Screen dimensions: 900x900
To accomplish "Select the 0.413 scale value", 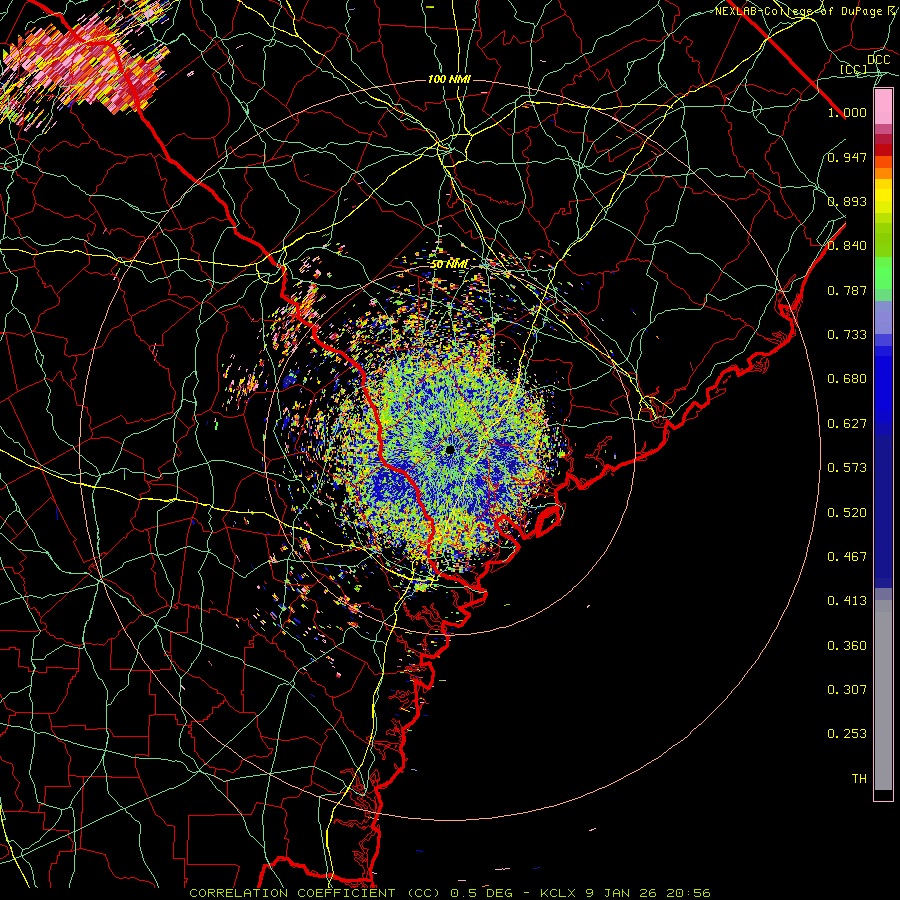I will click(x=847, y=601).
